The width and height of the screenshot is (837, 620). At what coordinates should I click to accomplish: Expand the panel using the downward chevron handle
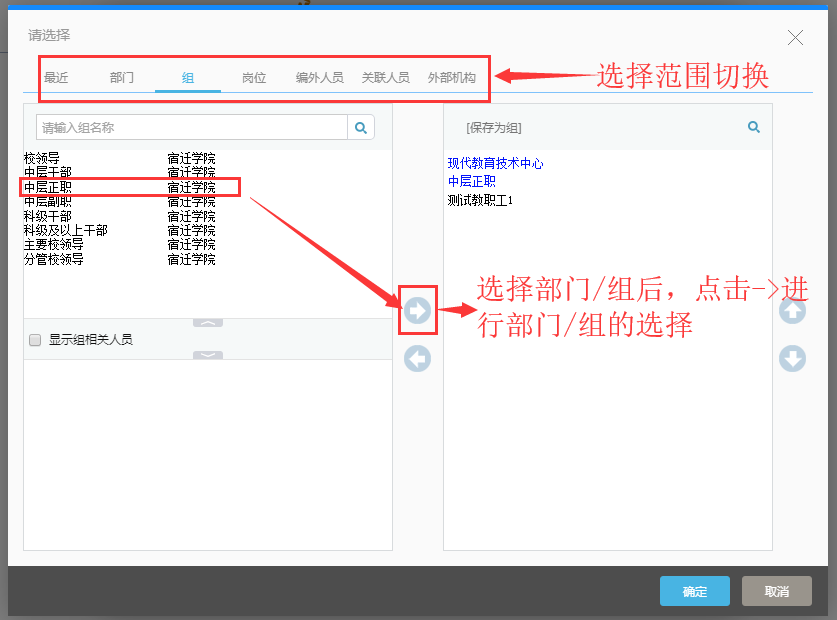pos(208,355)
